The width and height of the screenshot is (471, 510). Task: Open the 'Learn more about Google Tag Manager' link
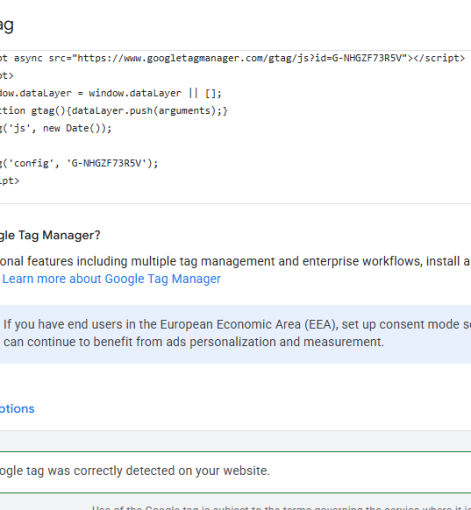111,279
